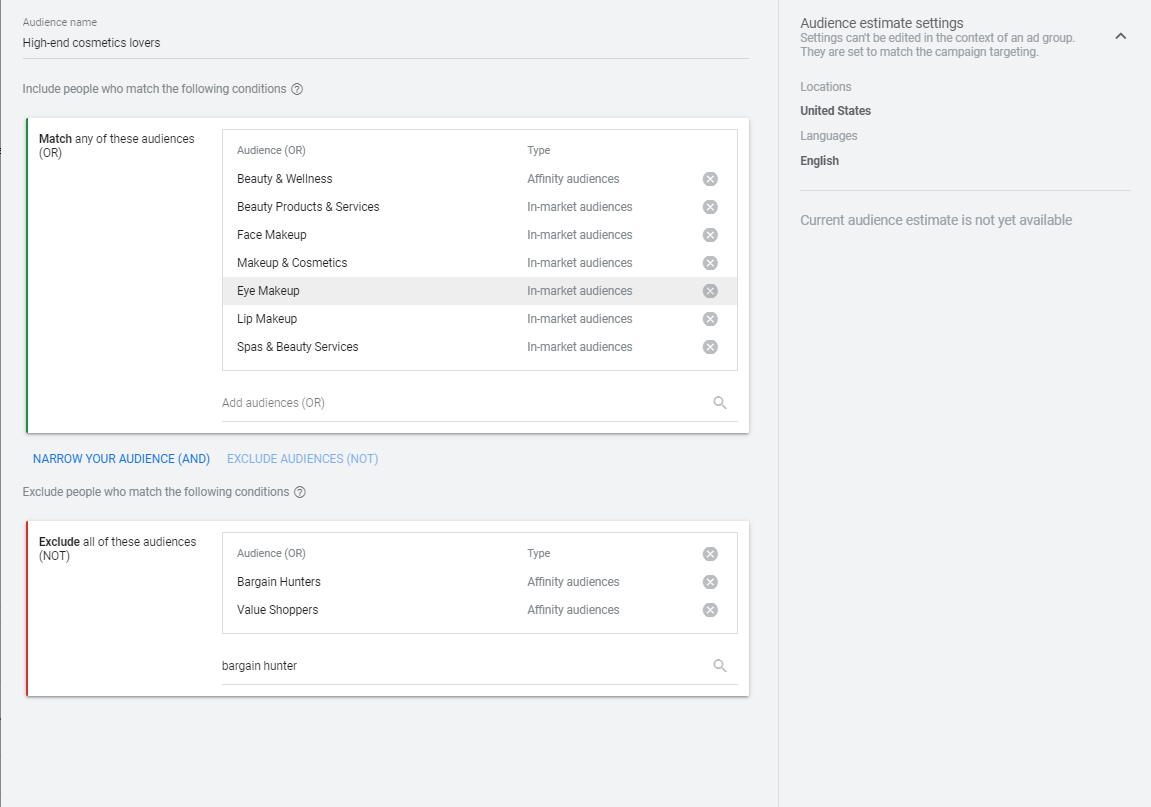Open help tooltip for exclude conditions

pyautogui.click(x=300, y=492)
